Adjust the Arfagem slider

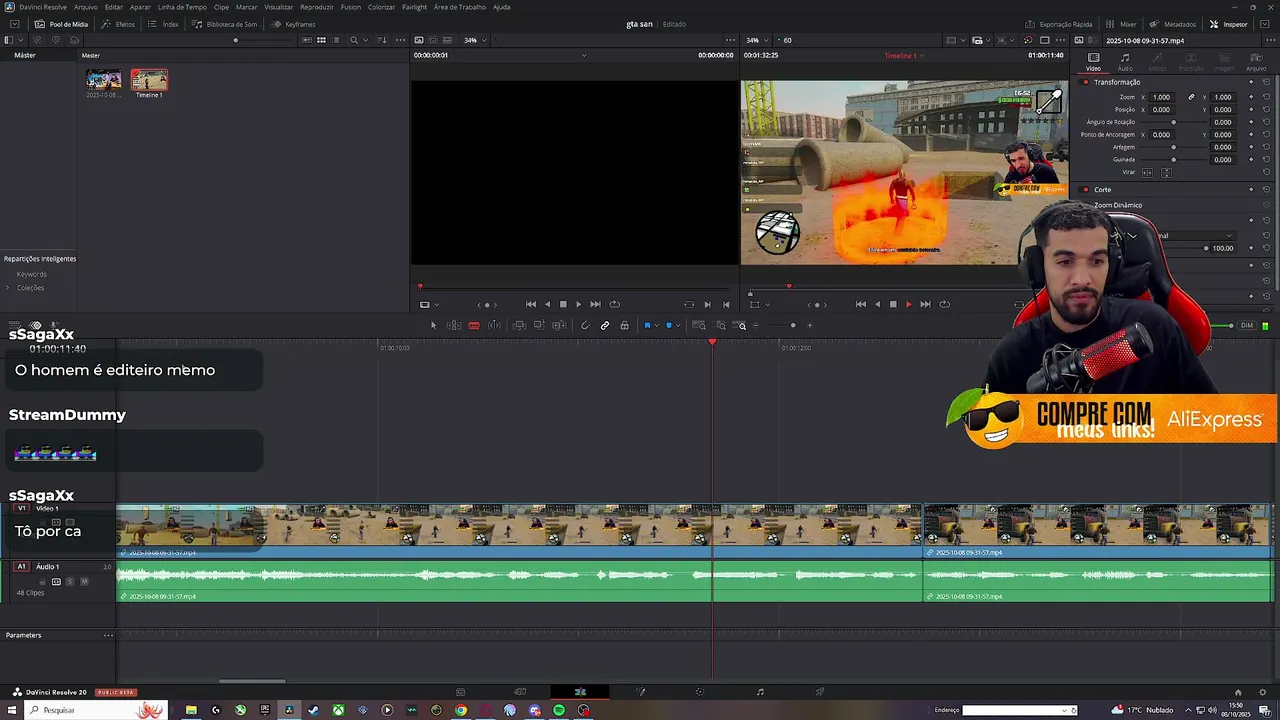point(1173,147)
